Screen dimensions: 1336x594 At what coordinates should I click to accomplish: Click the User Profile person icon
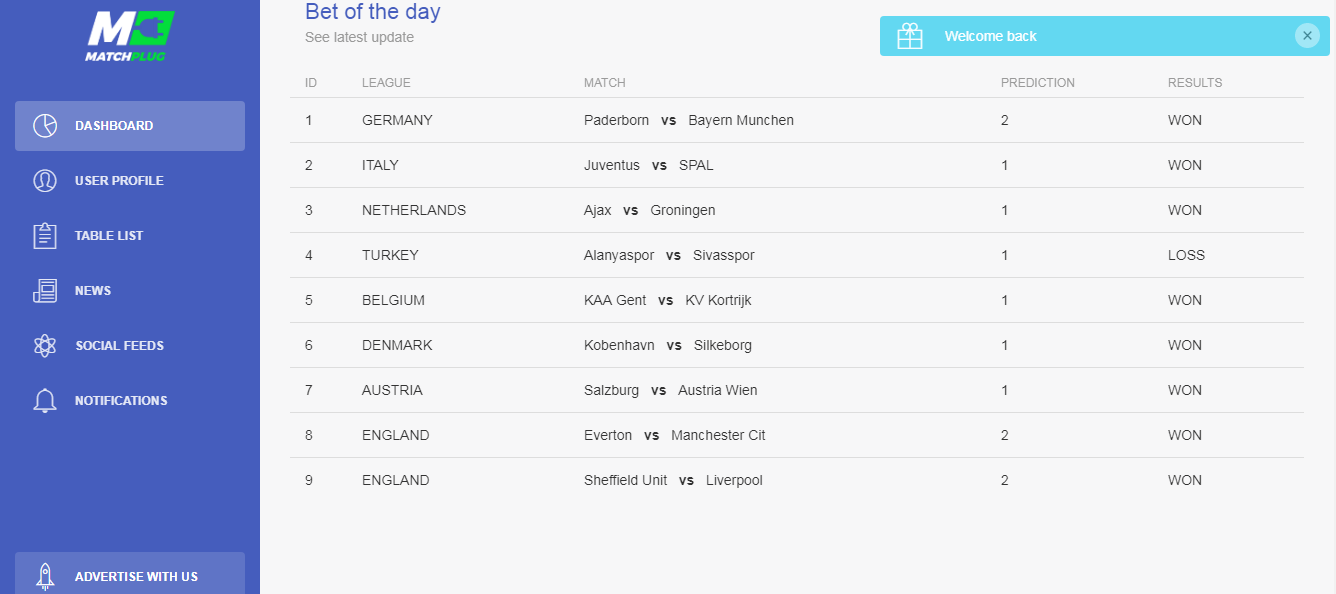tap(45, 181)
